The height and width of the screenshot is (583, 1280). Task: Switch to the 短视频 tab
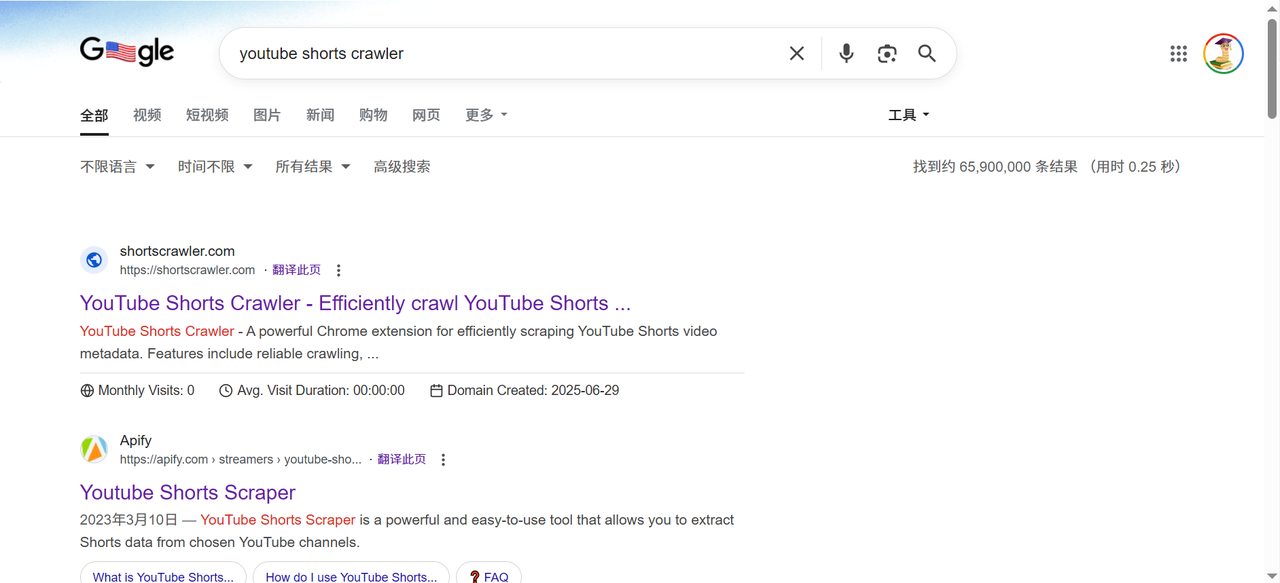(x=207, y=115)
